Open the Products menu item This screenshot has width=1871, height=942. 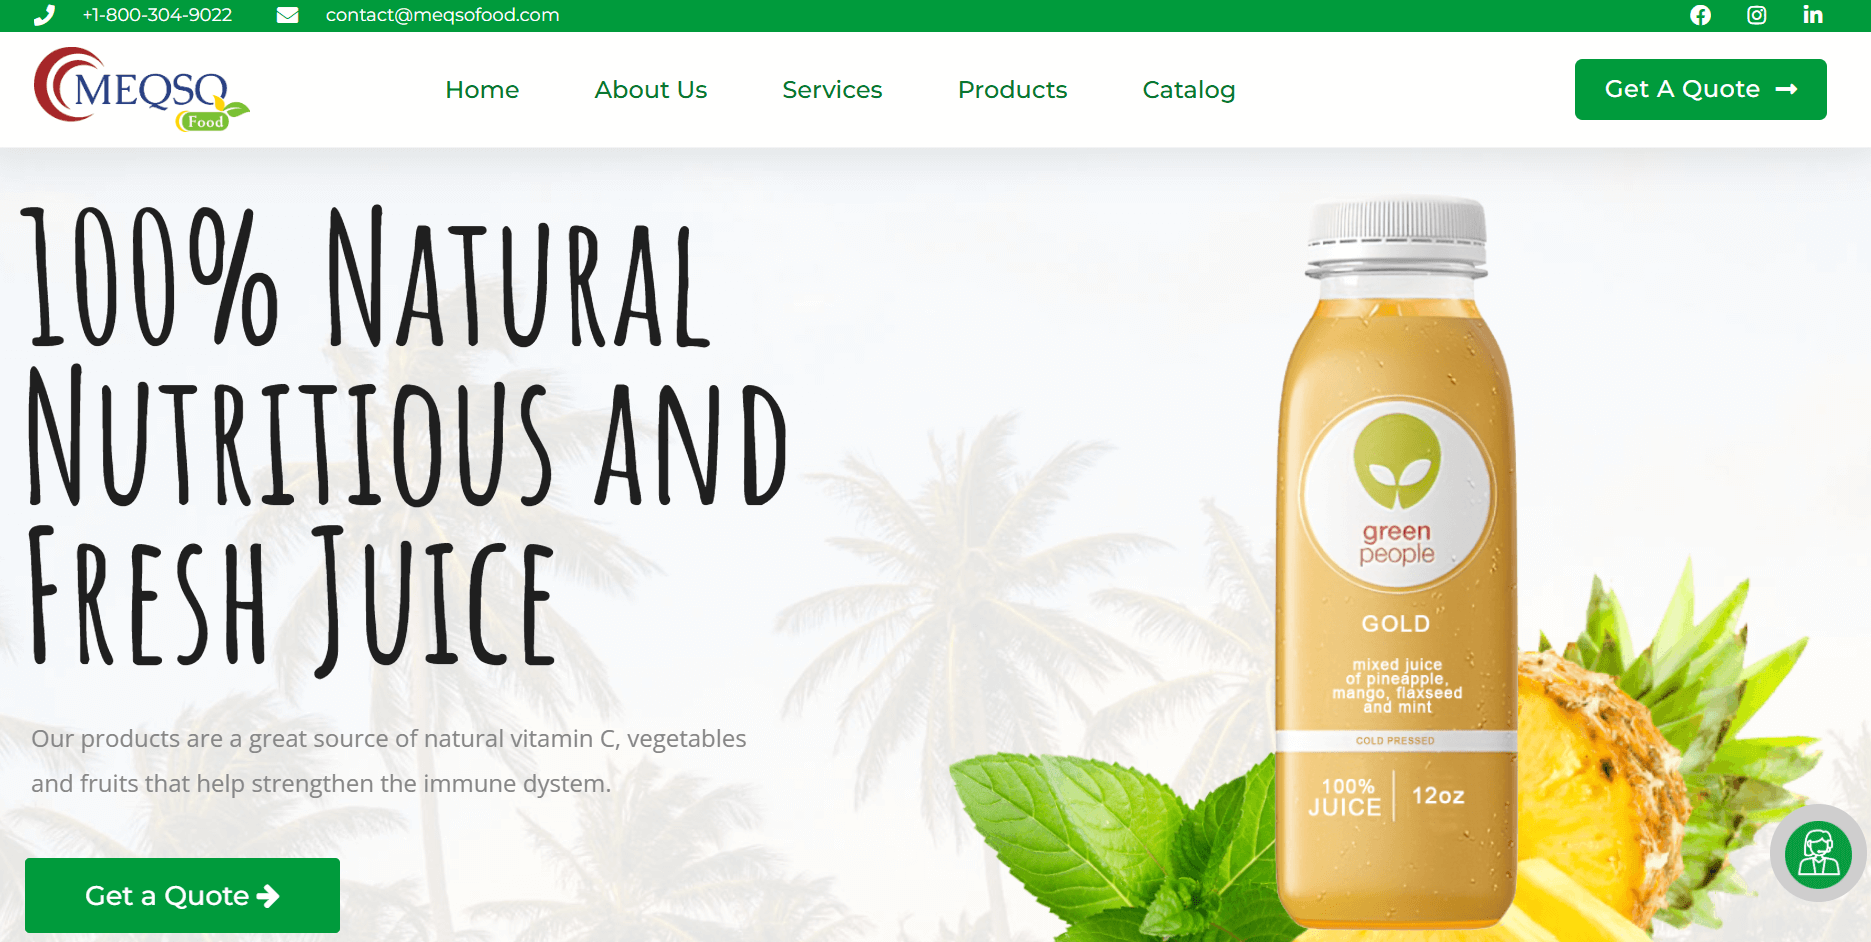point(1012,90)
